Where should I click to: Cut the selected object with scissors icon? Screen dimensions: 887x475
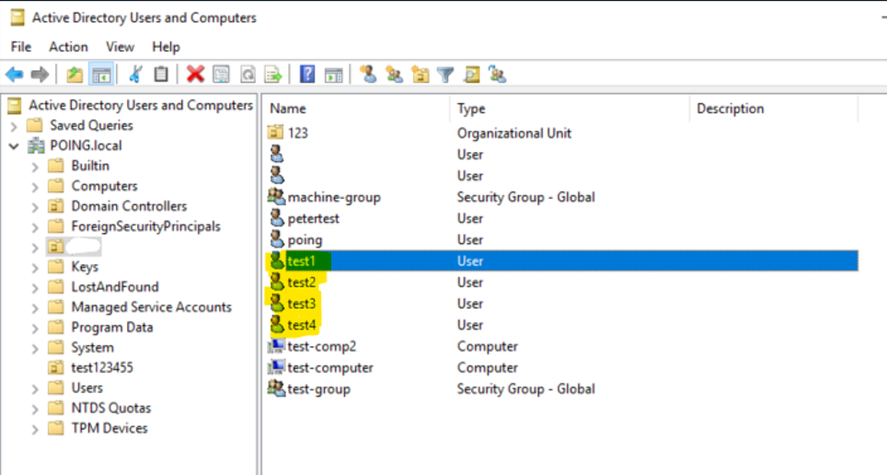tap(135, 74)
